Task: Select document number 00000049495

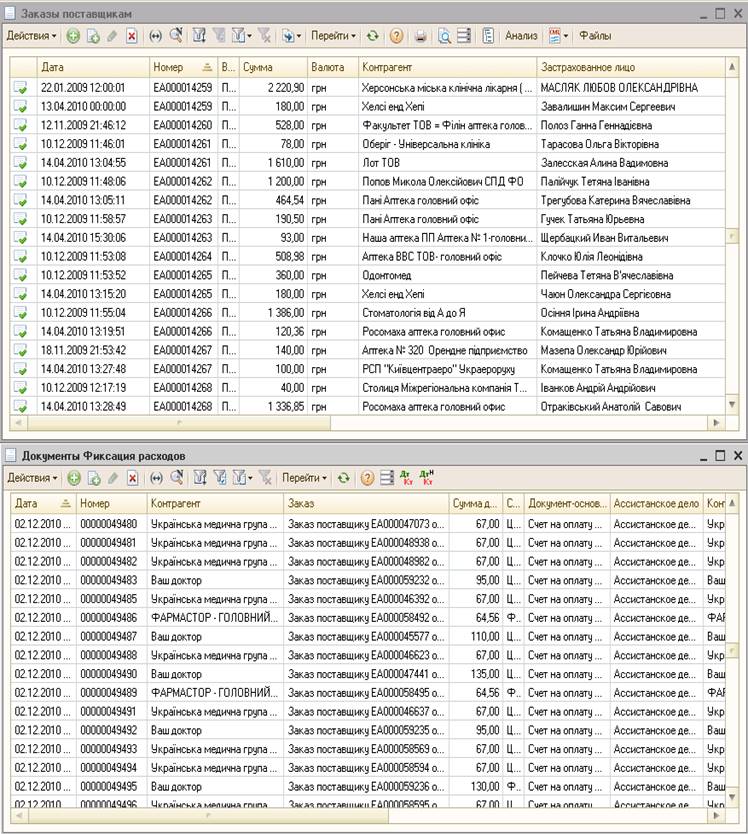Action: (112, 787)
